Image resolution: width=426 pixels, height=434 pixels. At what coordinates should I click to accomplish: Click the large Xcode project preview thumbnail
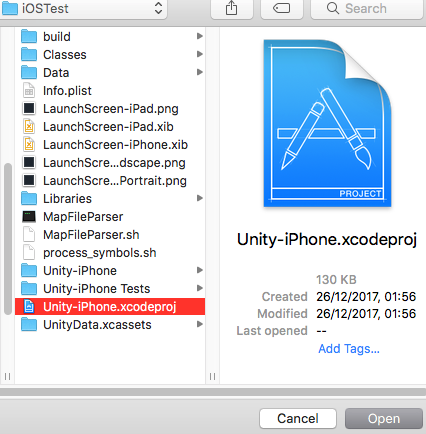click(x=327, y=123)
